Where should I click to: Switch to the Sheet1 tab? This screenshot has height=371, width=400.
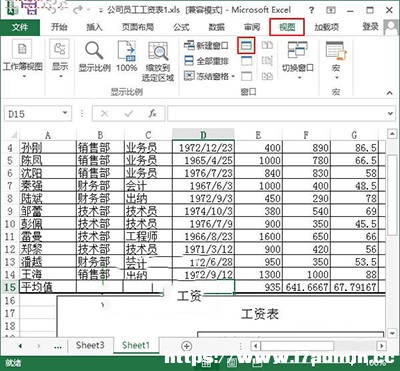coord(136,345)
